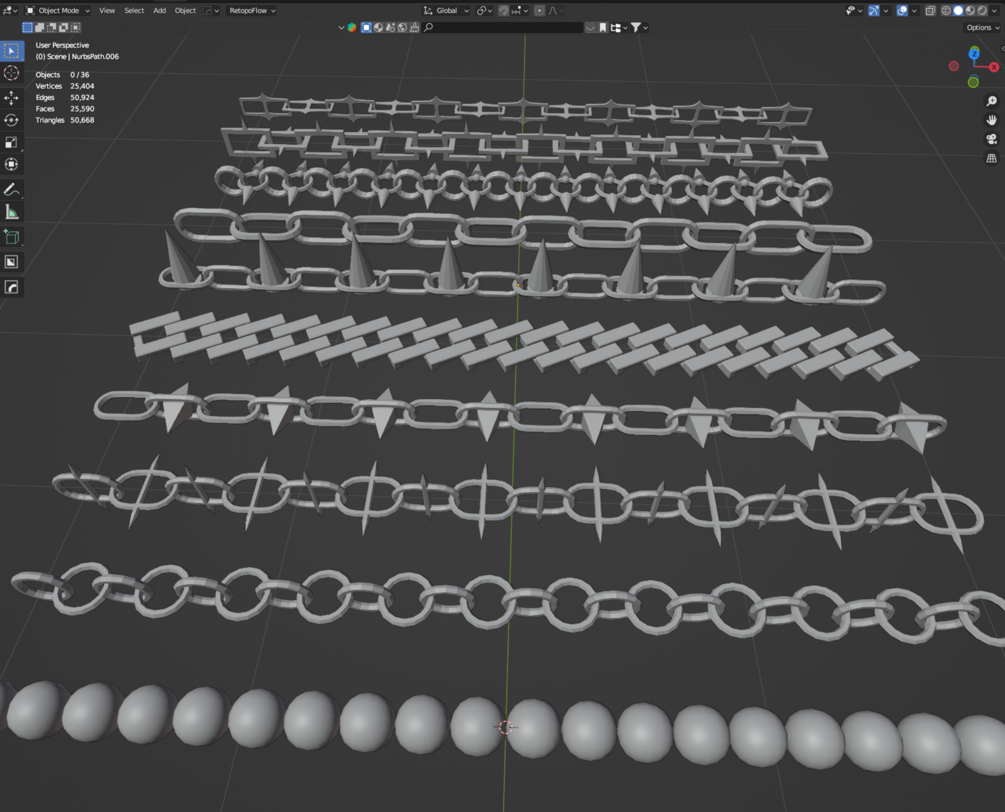Toggle X-ray display mode

point(930,10)
